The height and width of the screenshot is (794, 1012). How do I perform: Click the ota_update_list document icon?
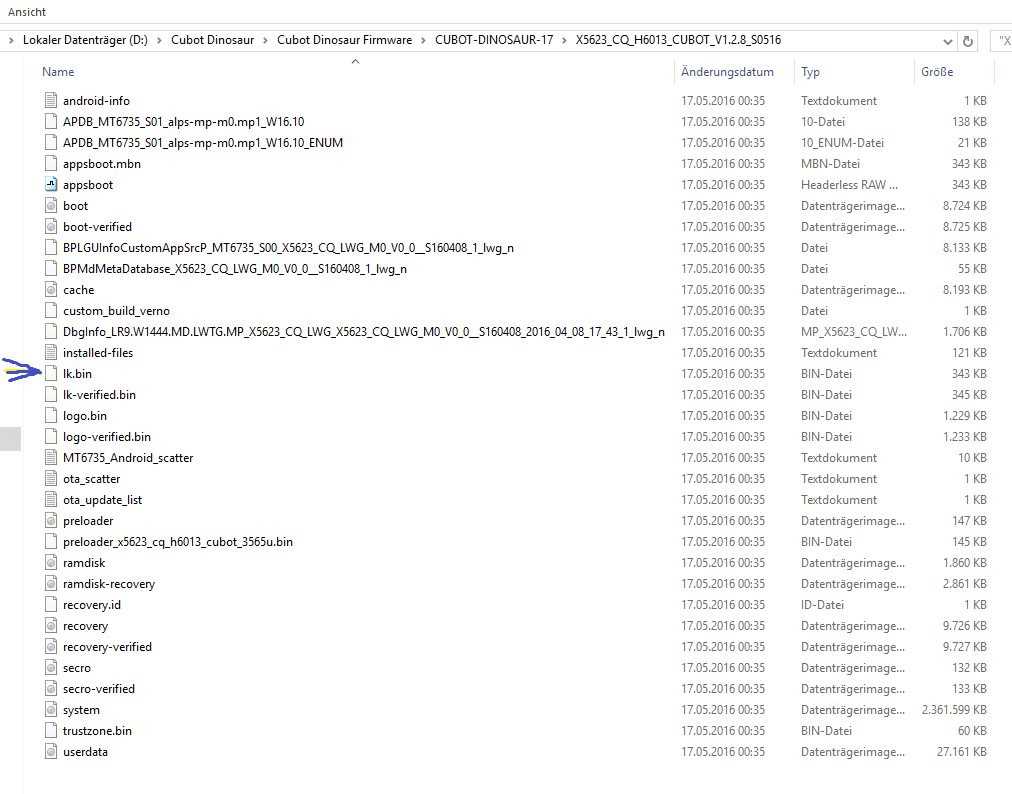tap(51, 499)
